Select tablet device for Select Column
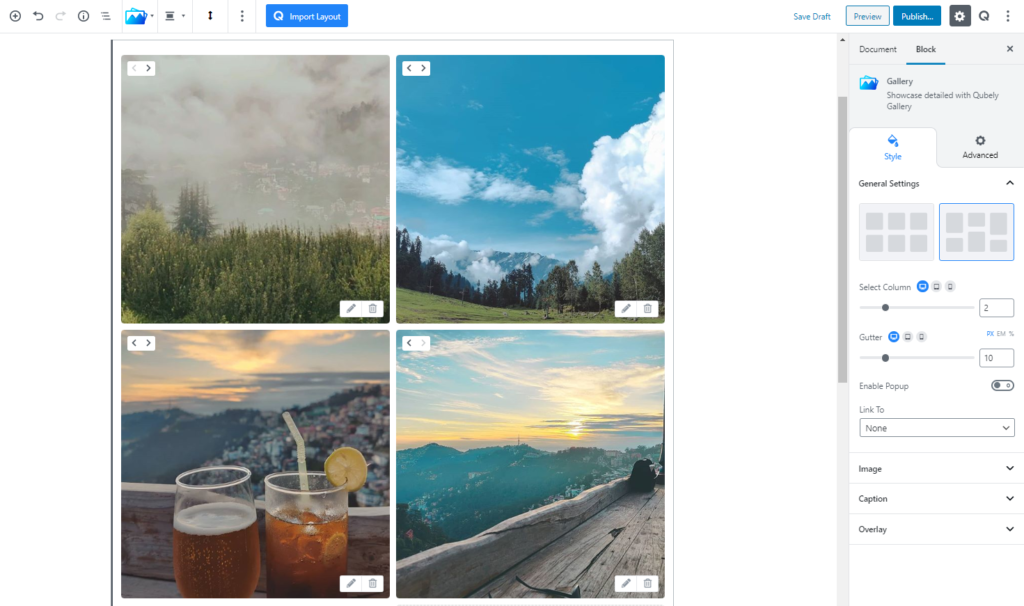Screen dimensions: 1024x606 (x=936, y=287)
